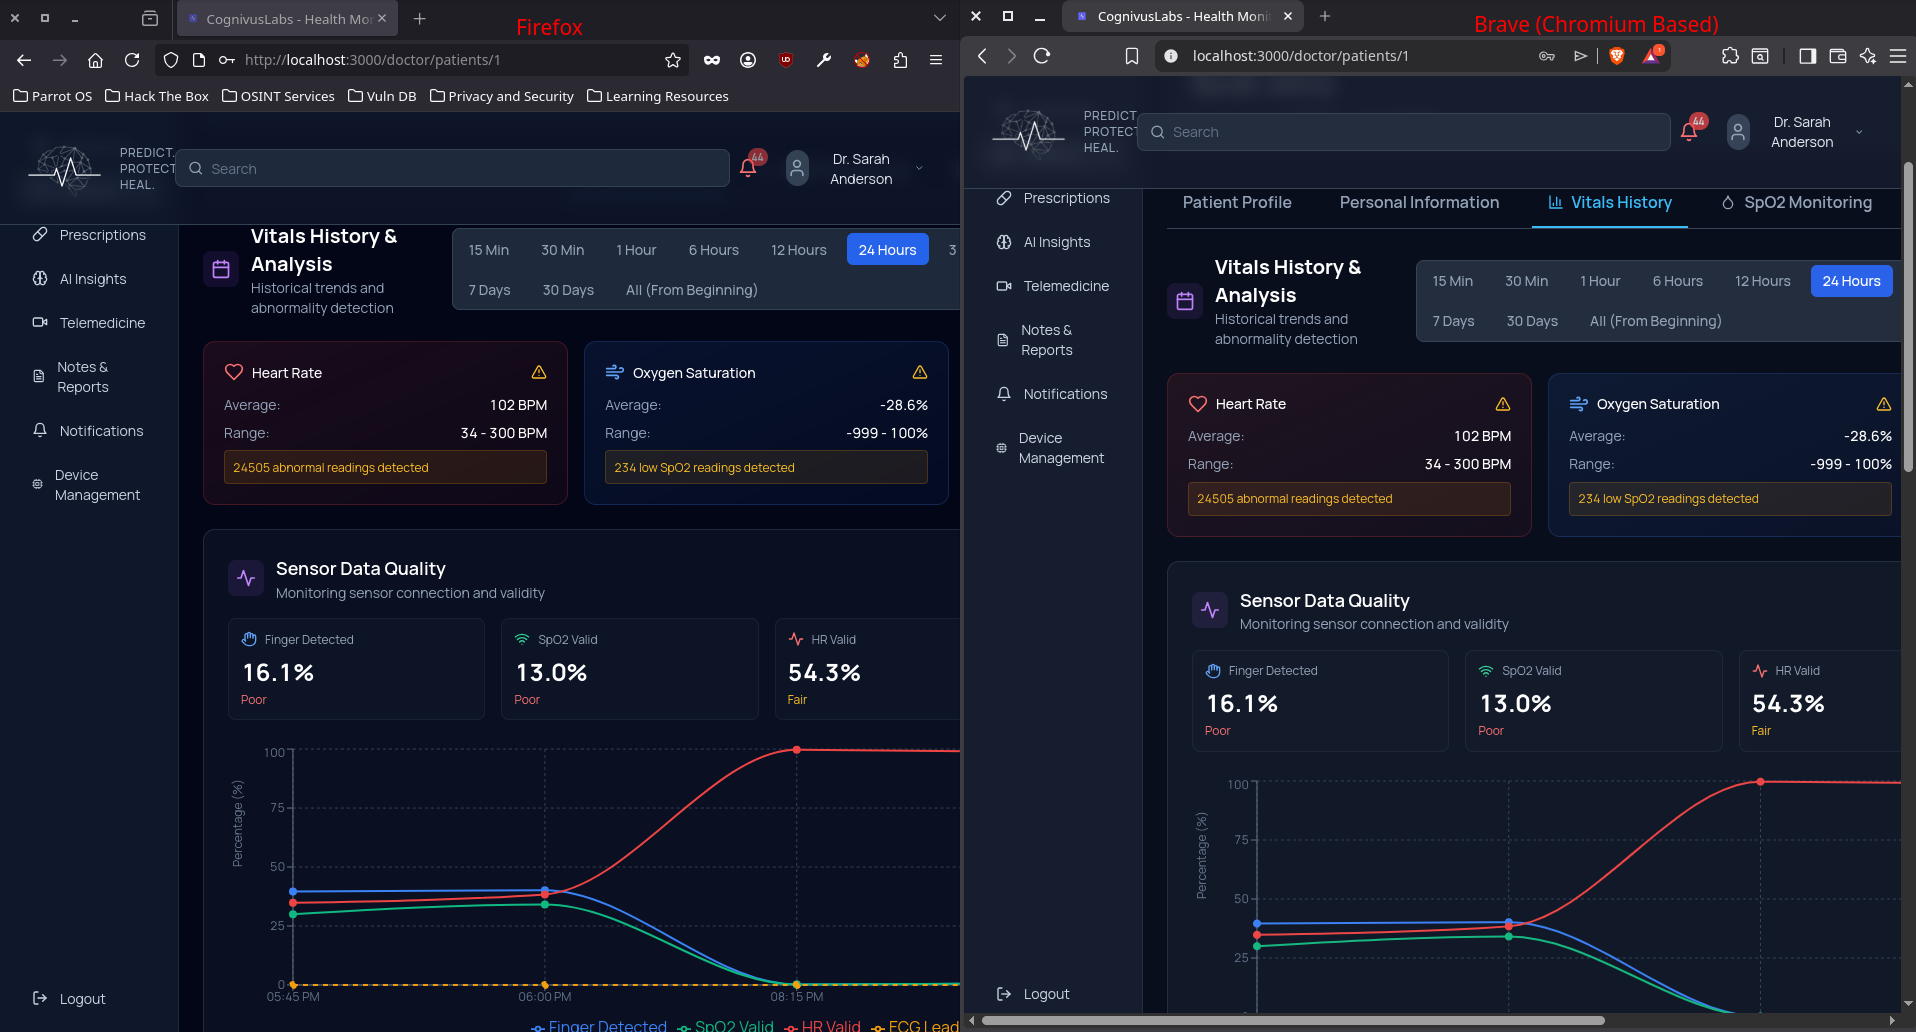This screenshot has width=1916, height=1032.
Task: Open the Firefox hamburger application menu
Action: pyautogui.click(x=936, y=60)
